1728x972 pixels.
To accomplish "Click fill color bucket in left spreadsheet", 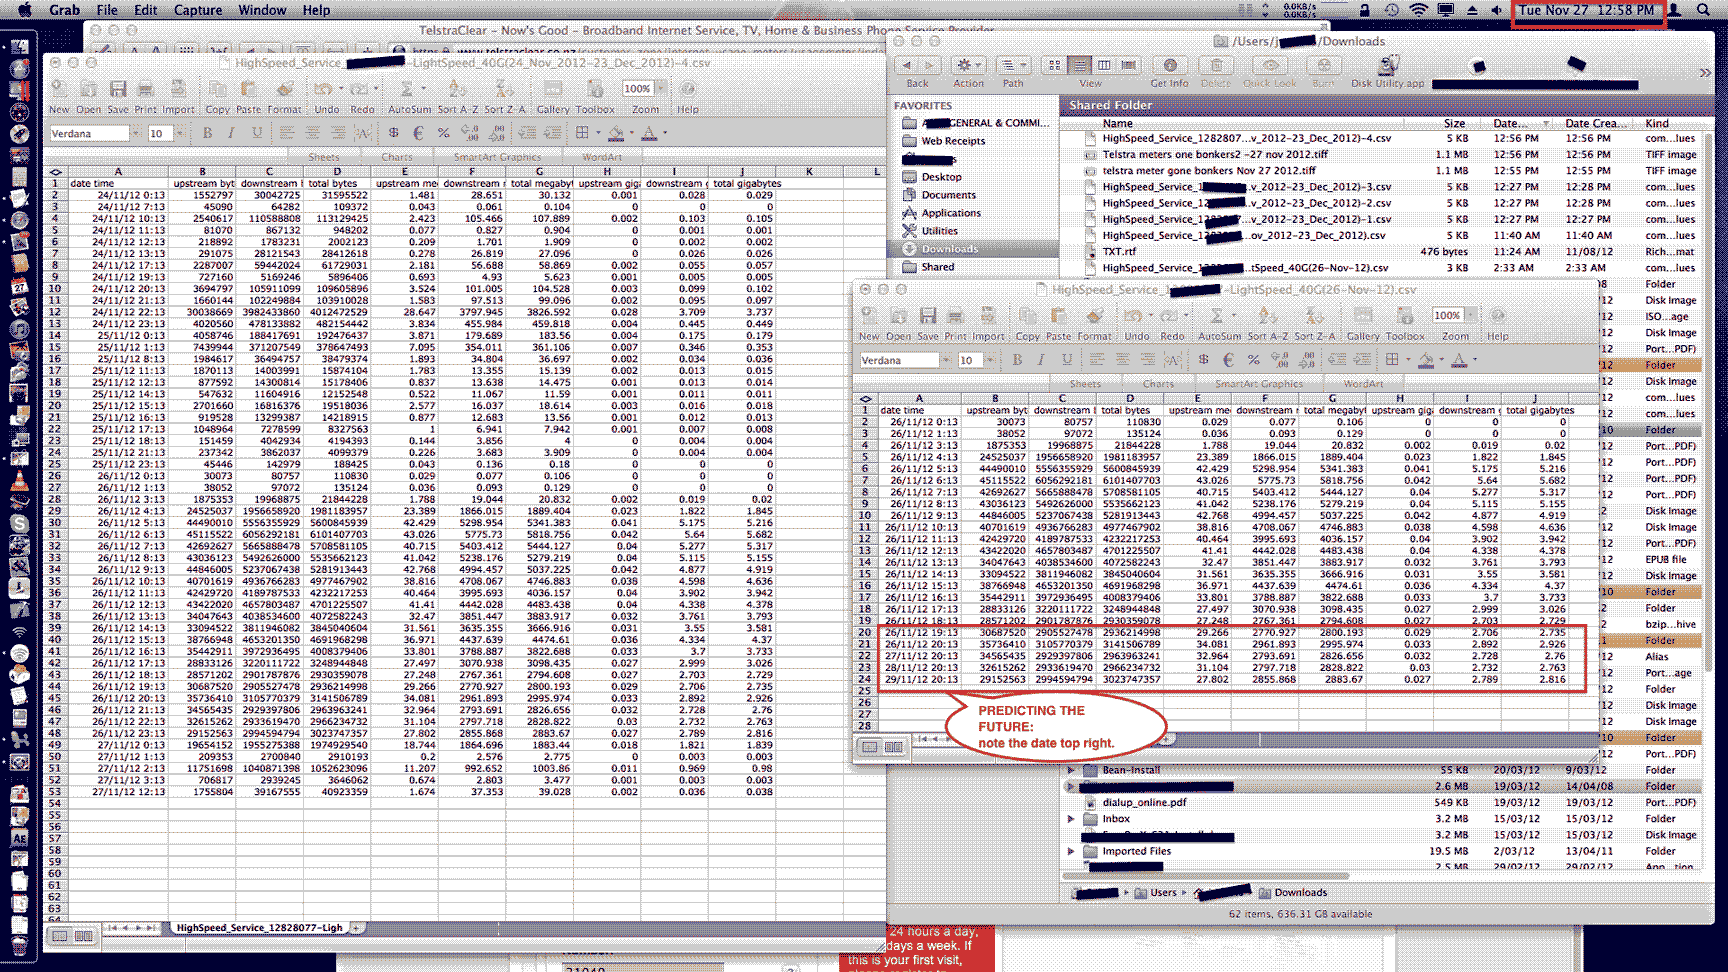I will click(x=615, y=133).
